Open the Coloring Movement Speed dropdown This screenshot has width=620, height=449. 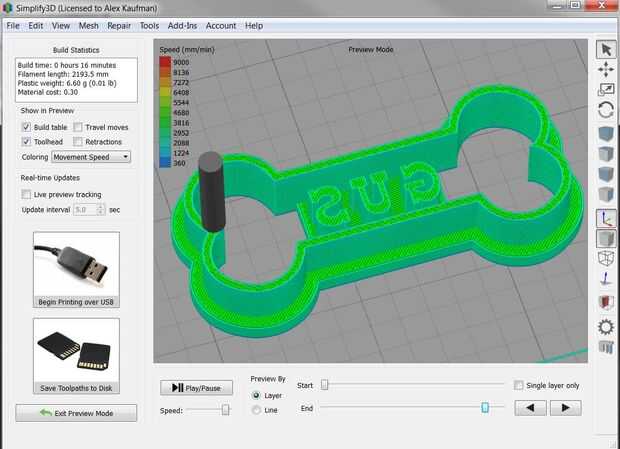tap(91, 157)
